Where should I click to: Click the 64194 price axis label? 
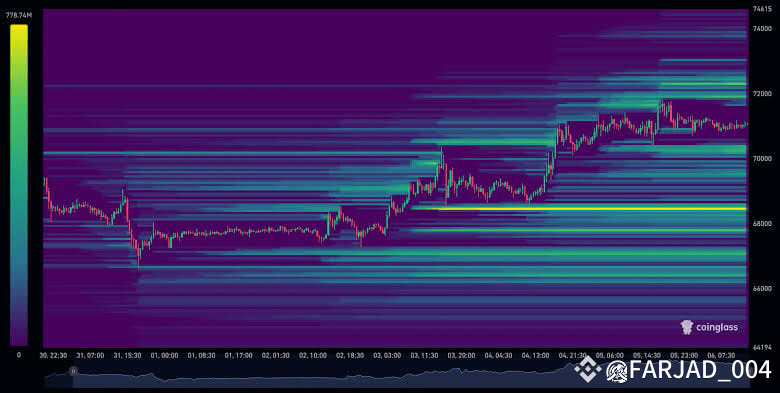coord(762,347)
